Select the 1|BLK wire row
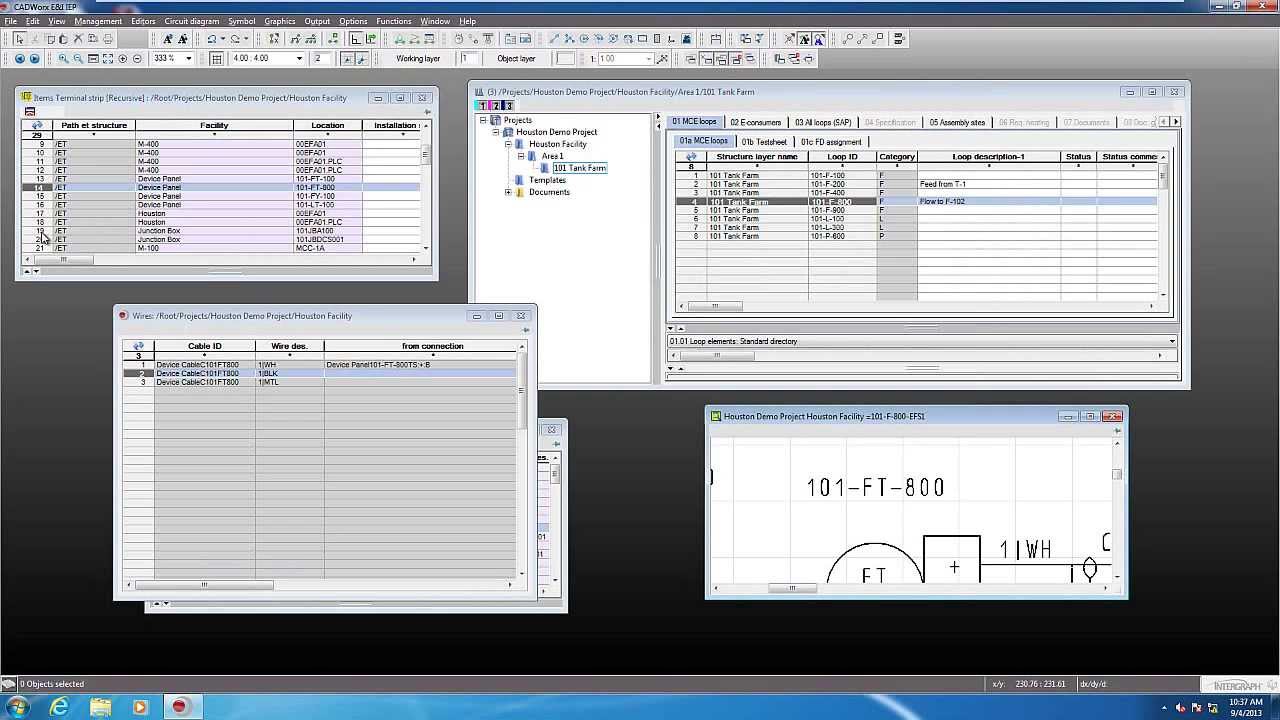Image resolution: width=1280 pixels, height=720 pixels. point(320,373)
